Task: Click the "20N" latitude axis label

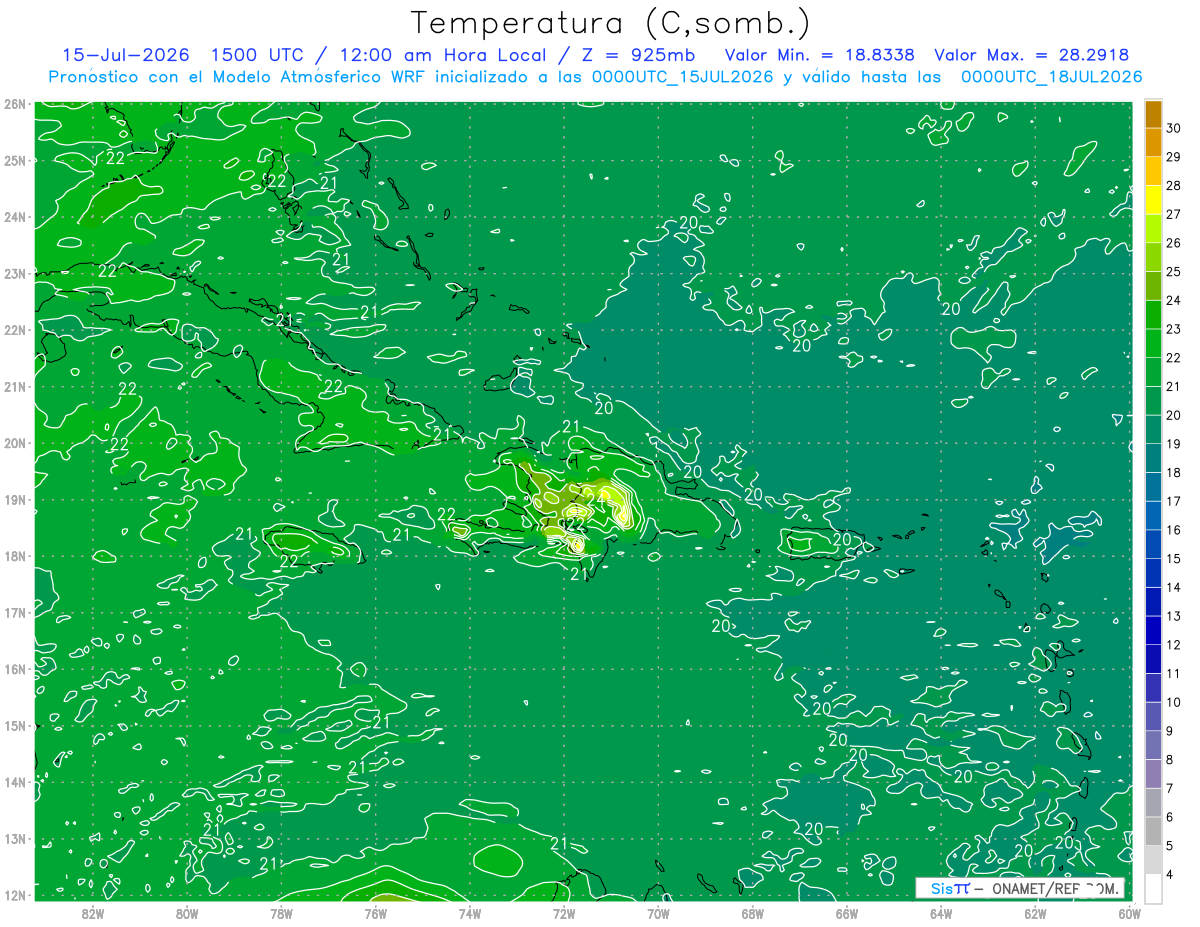Action: point(14,443)
